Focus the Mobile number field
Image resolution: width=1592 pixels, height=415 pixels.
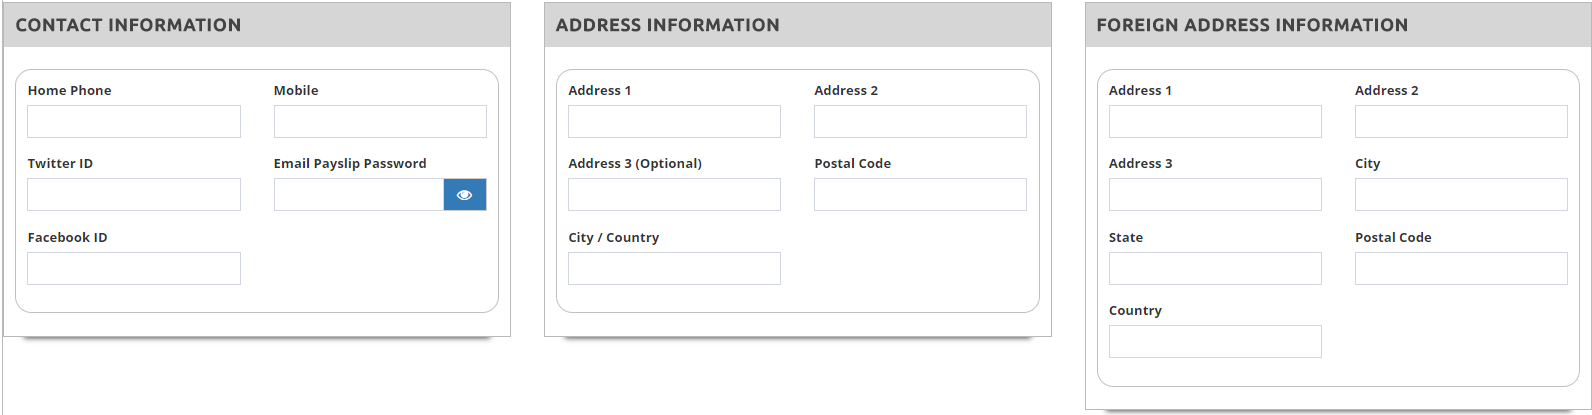[380, 122]
